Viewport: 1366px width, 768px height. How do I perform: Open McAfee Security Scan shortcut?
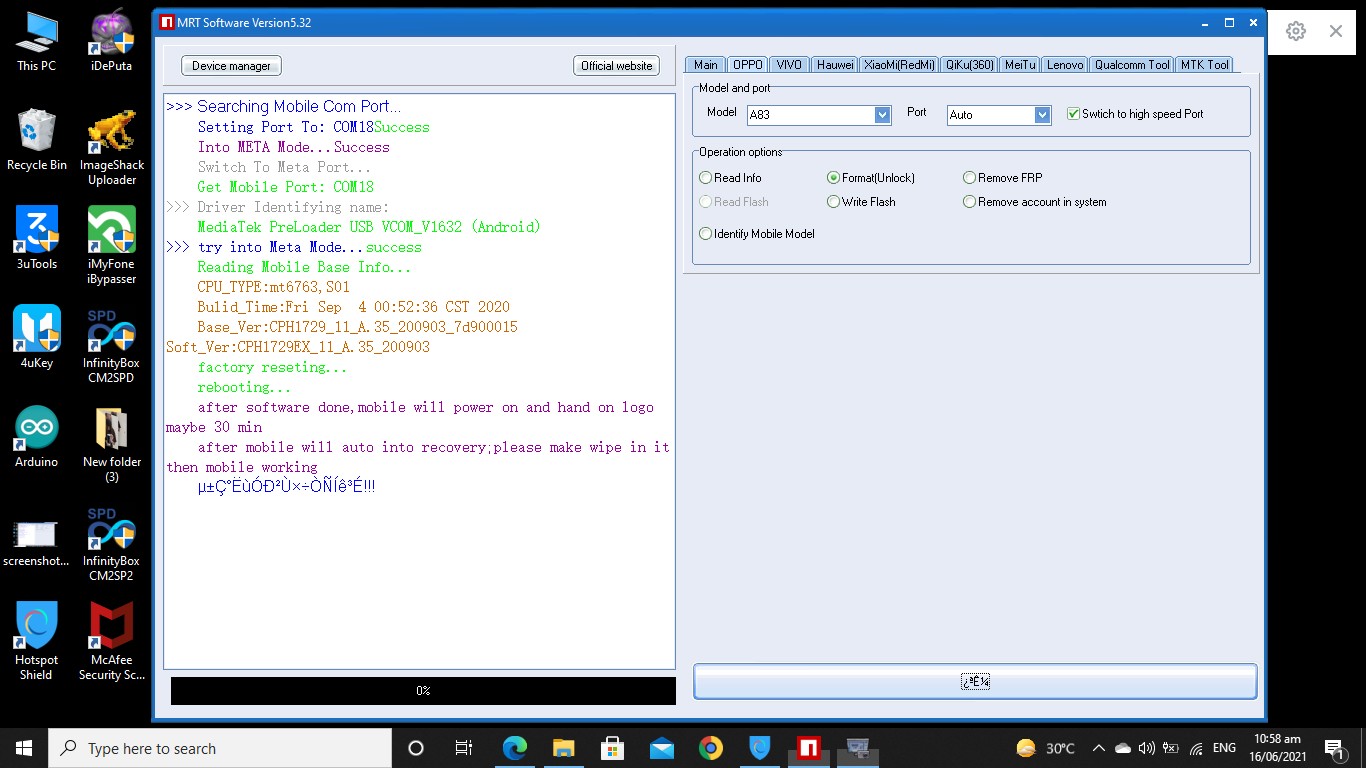point(112,642)
